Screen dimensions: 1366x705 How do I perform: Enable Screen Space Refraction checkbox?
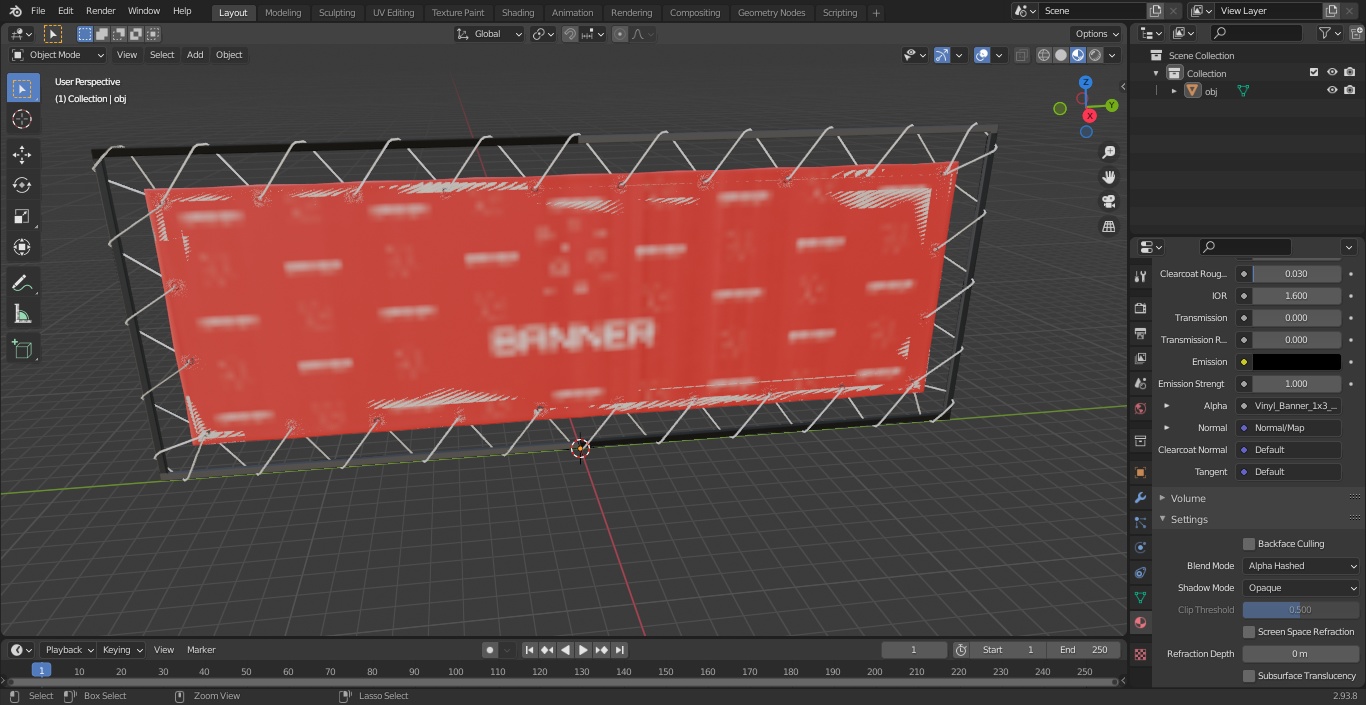1248,632
